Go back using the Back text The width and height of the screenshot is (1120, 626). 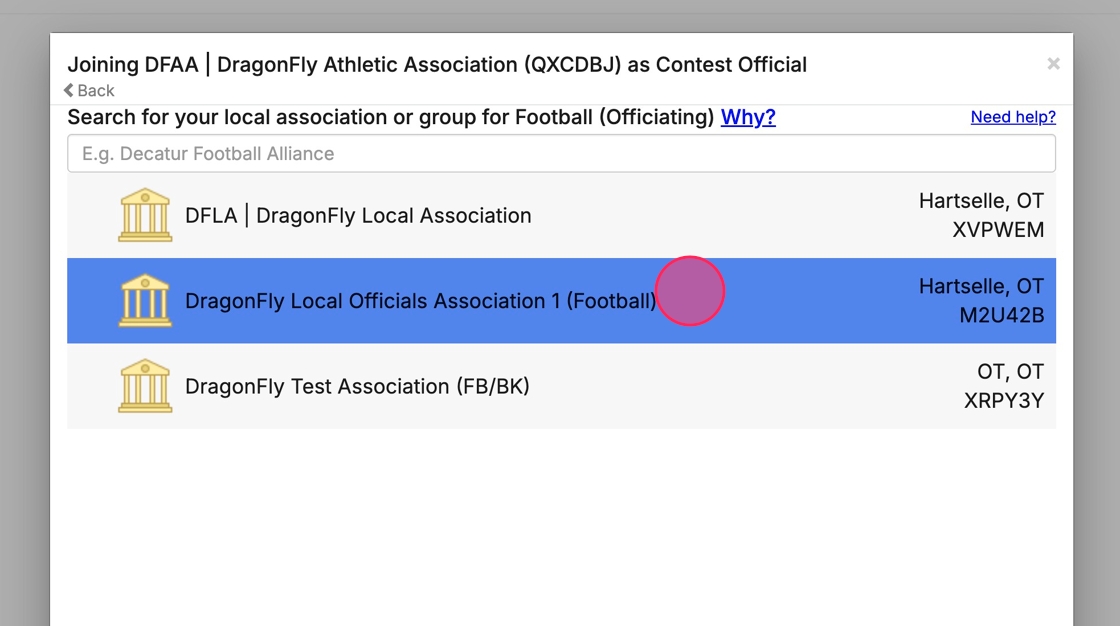(96, 91)
